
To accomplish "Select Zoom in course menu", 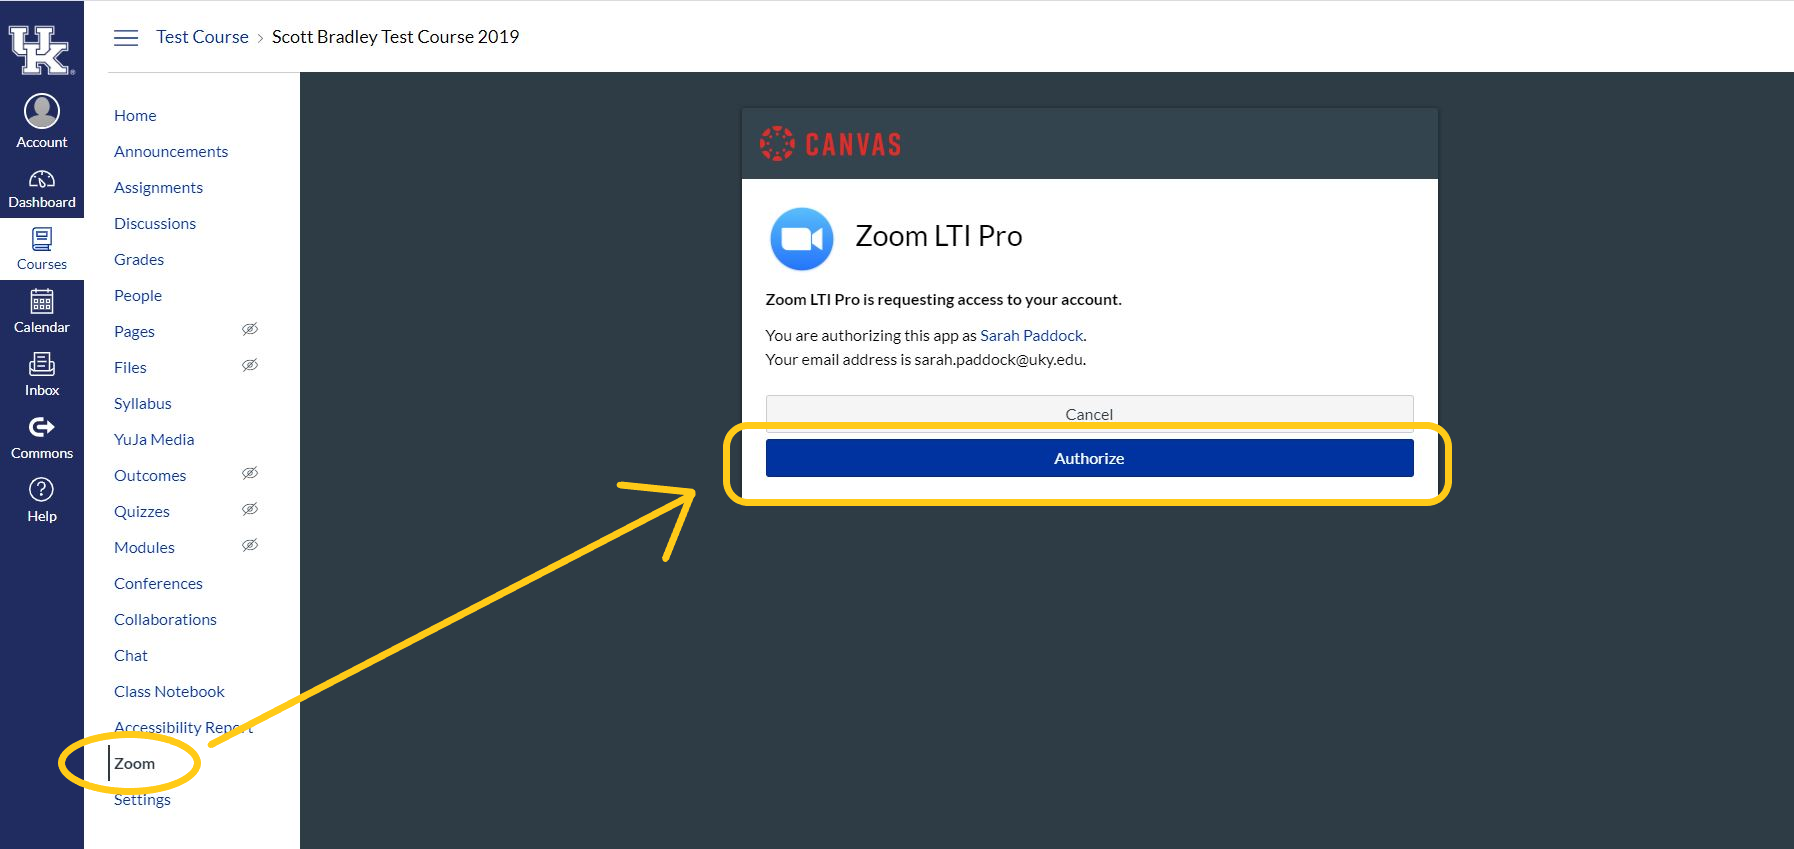I will click(x=134, y=763).
